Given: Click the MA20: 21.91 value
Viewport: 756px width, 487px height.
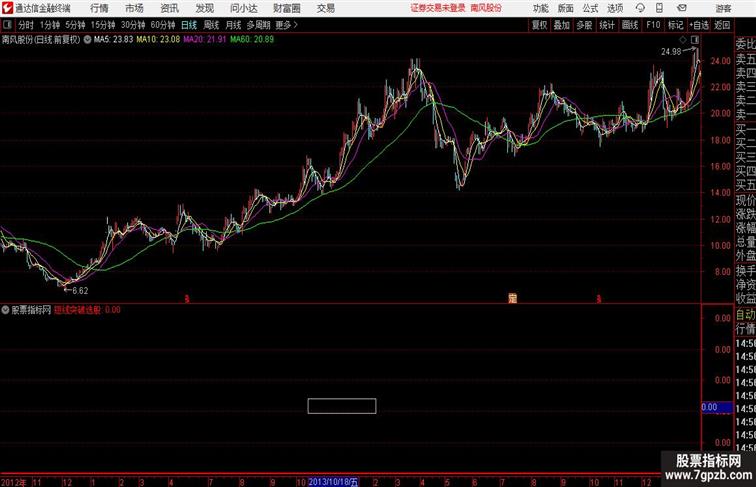Looking at the screenshot, I should pyautogui.click(x=204, y=40).
